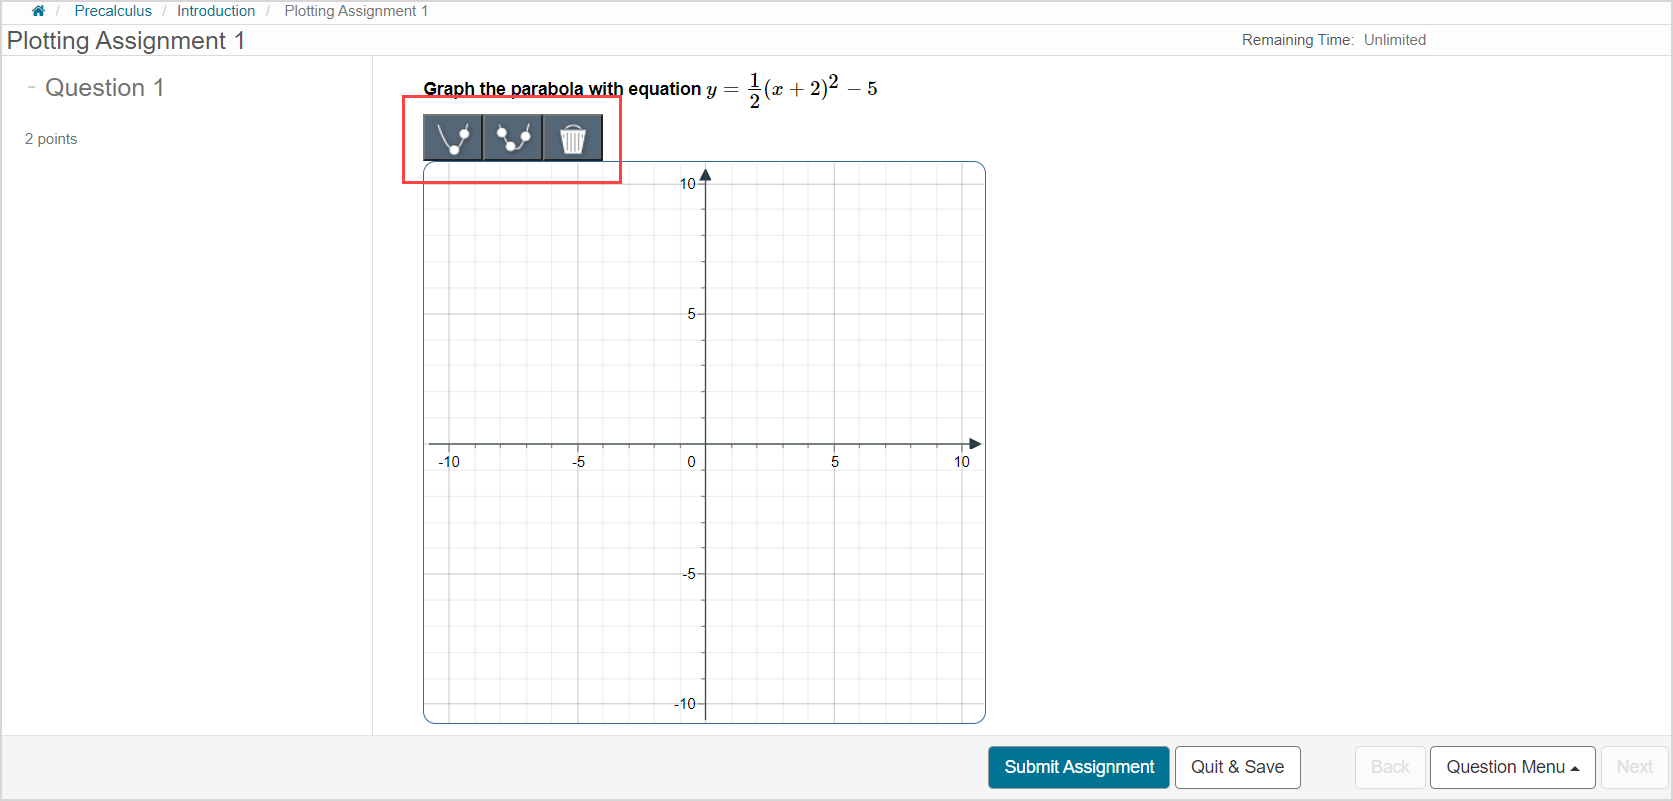Select the two-point parabola drawing tool
Image resolution: width=1673 pixels, height=801 pixels.
click(x=452, y=138)
